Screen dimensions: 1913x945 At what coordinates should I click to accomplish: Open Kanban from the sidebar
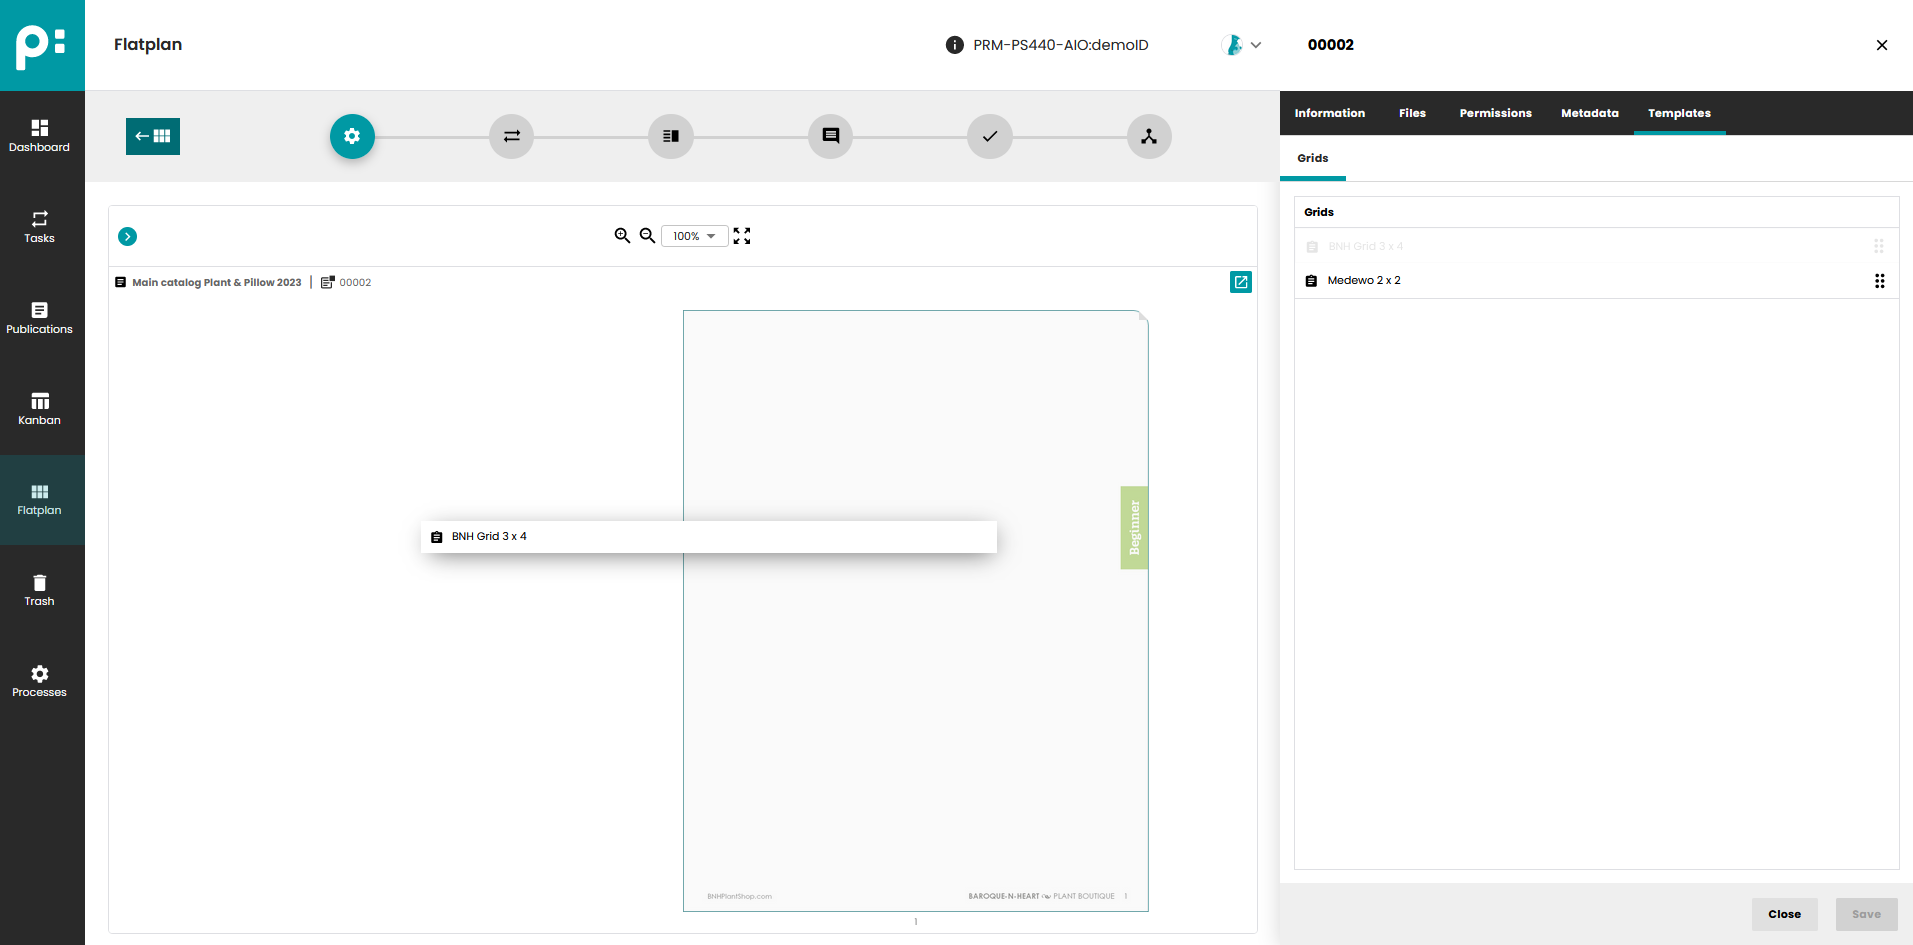point(40,408)
